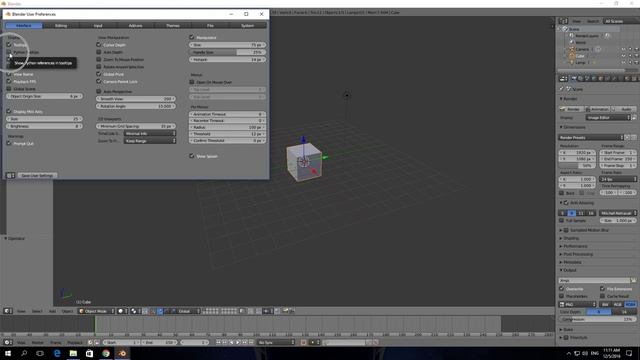Image resolution: width=640 pixels, height=360 pixels.
Task: Open the Timeline editor type icon
Action: click(x=8, y=342)
